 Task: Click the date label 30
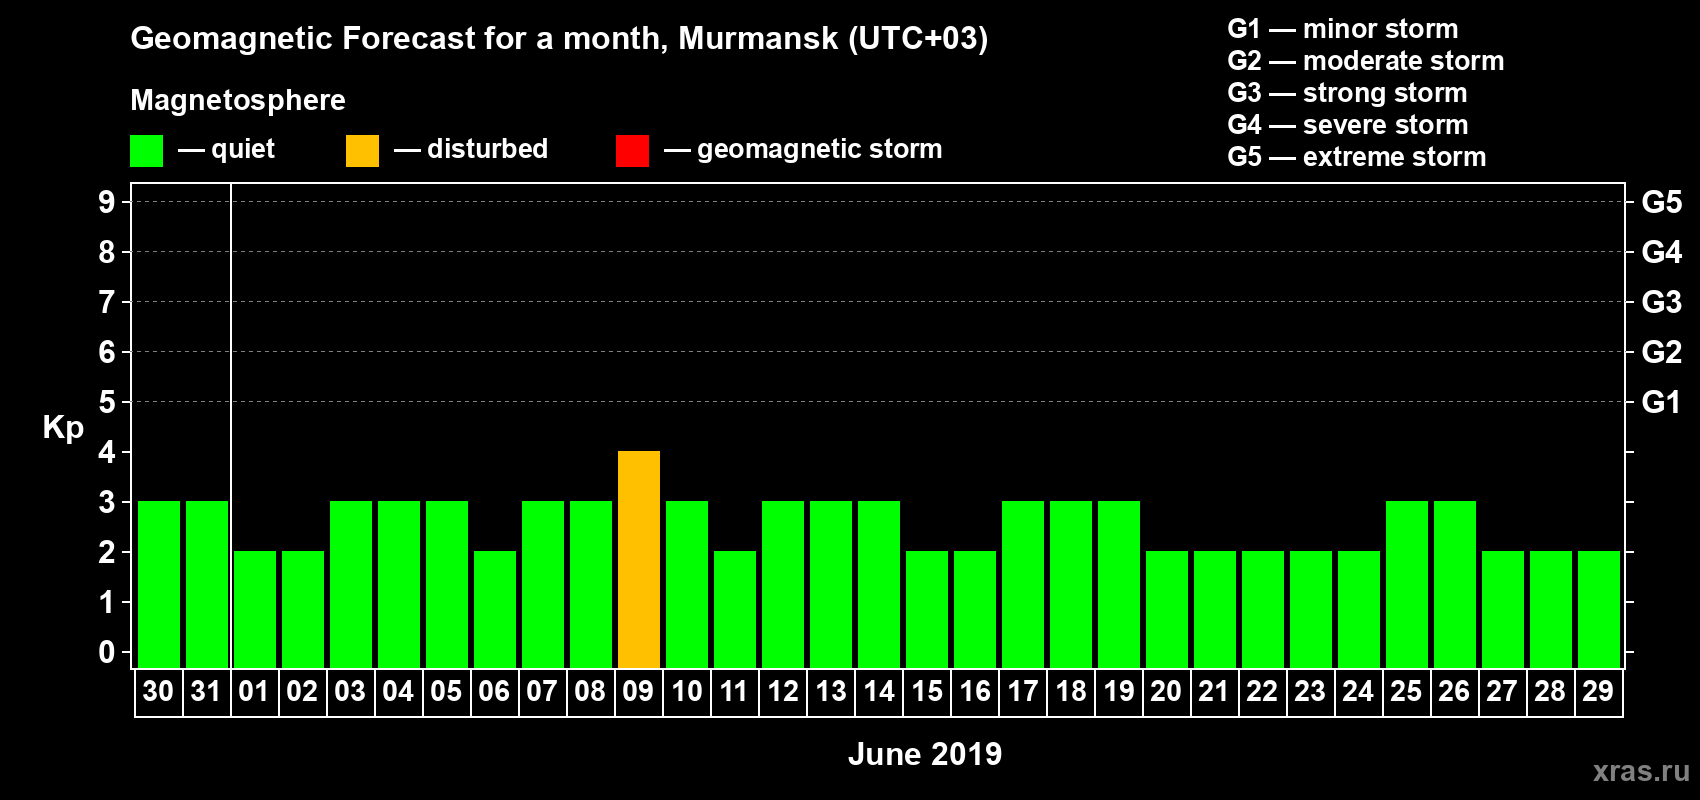pyautogui.click(x=158, y=691)
